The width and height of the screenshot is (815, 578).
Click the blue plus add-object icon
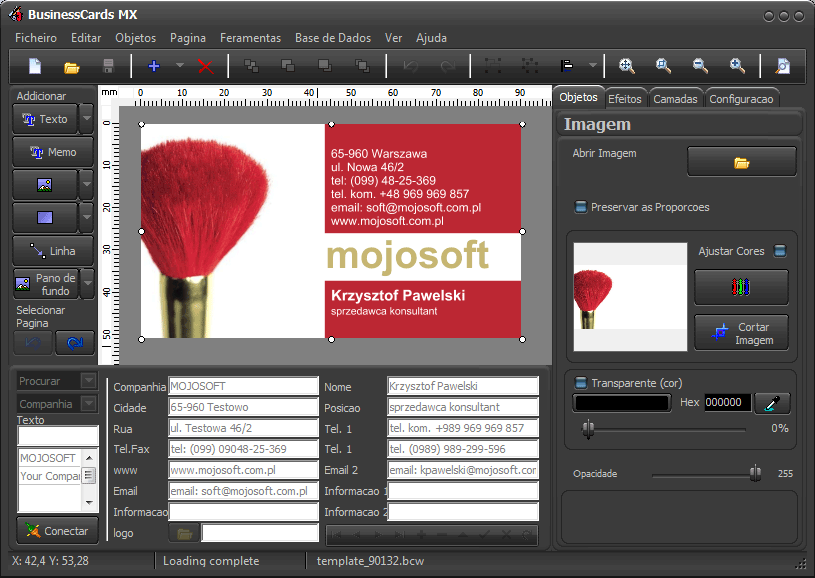[x=154, y=66]
